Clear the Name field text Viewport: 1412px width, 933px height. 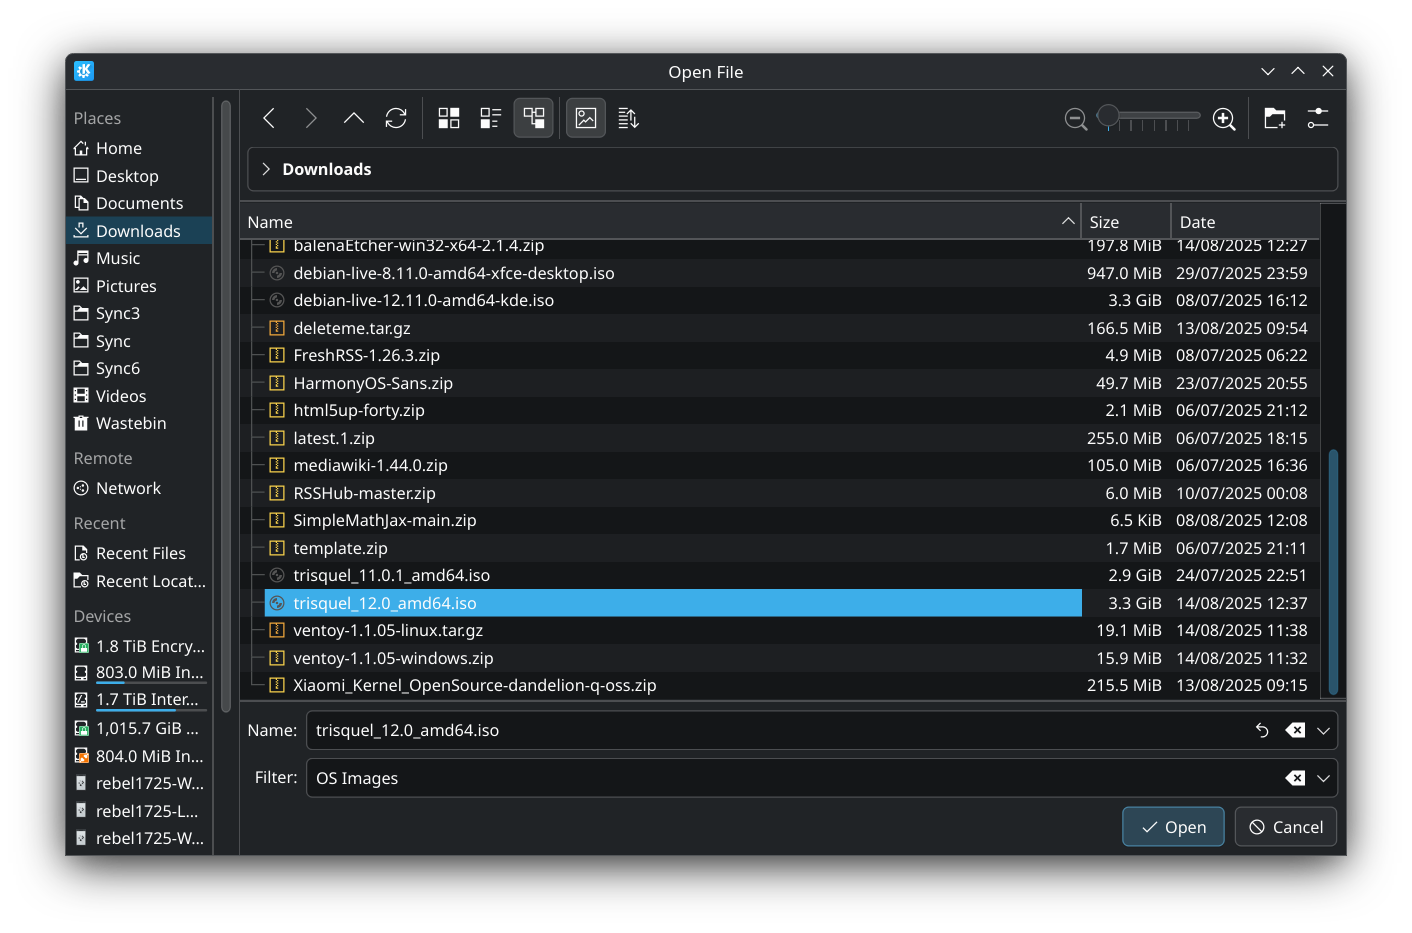[1295, 730]
